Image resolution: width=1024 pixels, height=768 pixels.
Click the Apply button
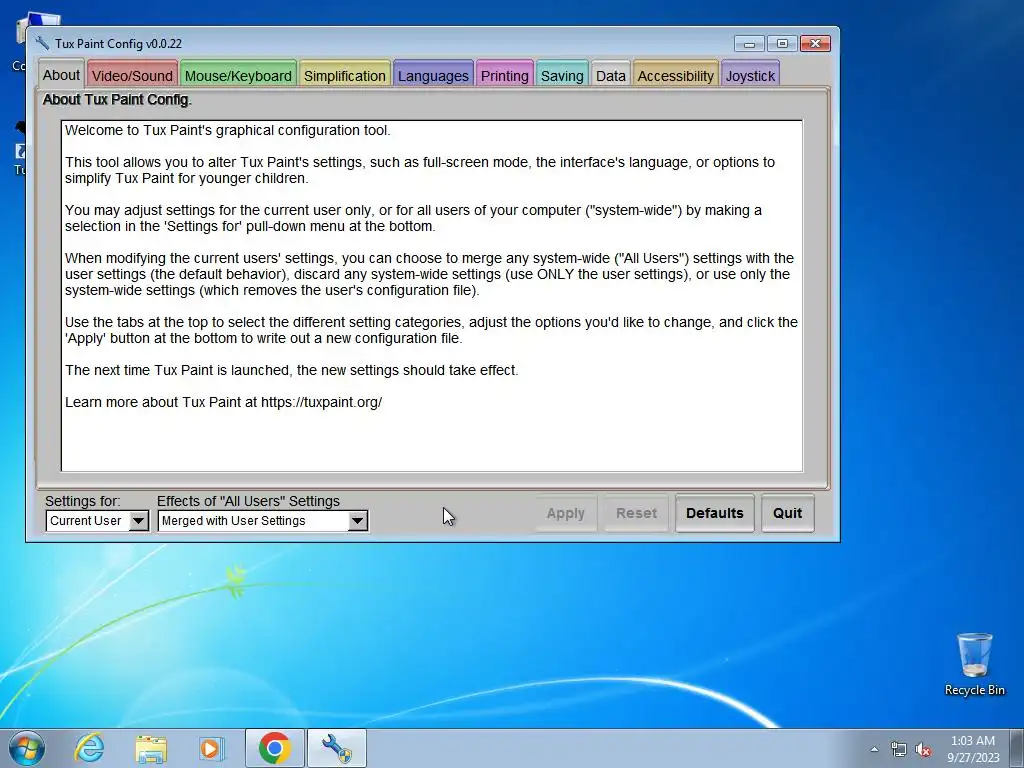click(566, 513)
